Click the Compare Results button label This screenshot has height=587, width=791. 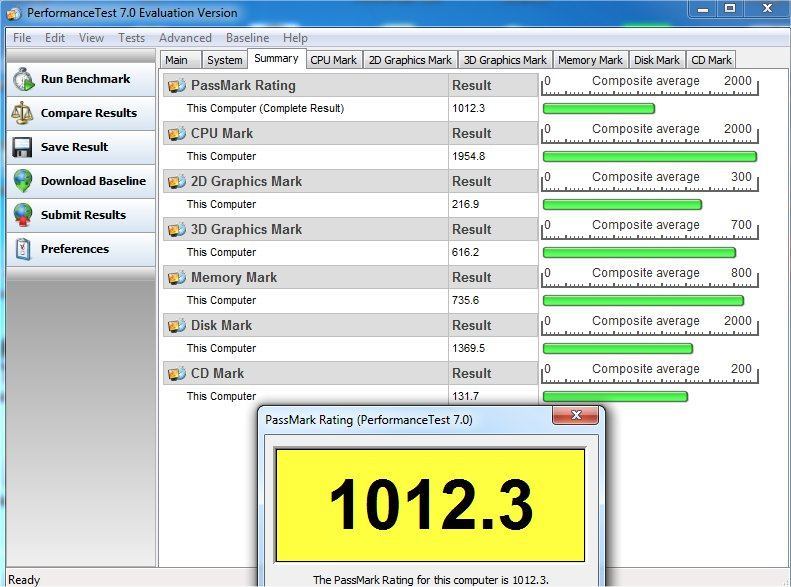click(x=89, y=113)
